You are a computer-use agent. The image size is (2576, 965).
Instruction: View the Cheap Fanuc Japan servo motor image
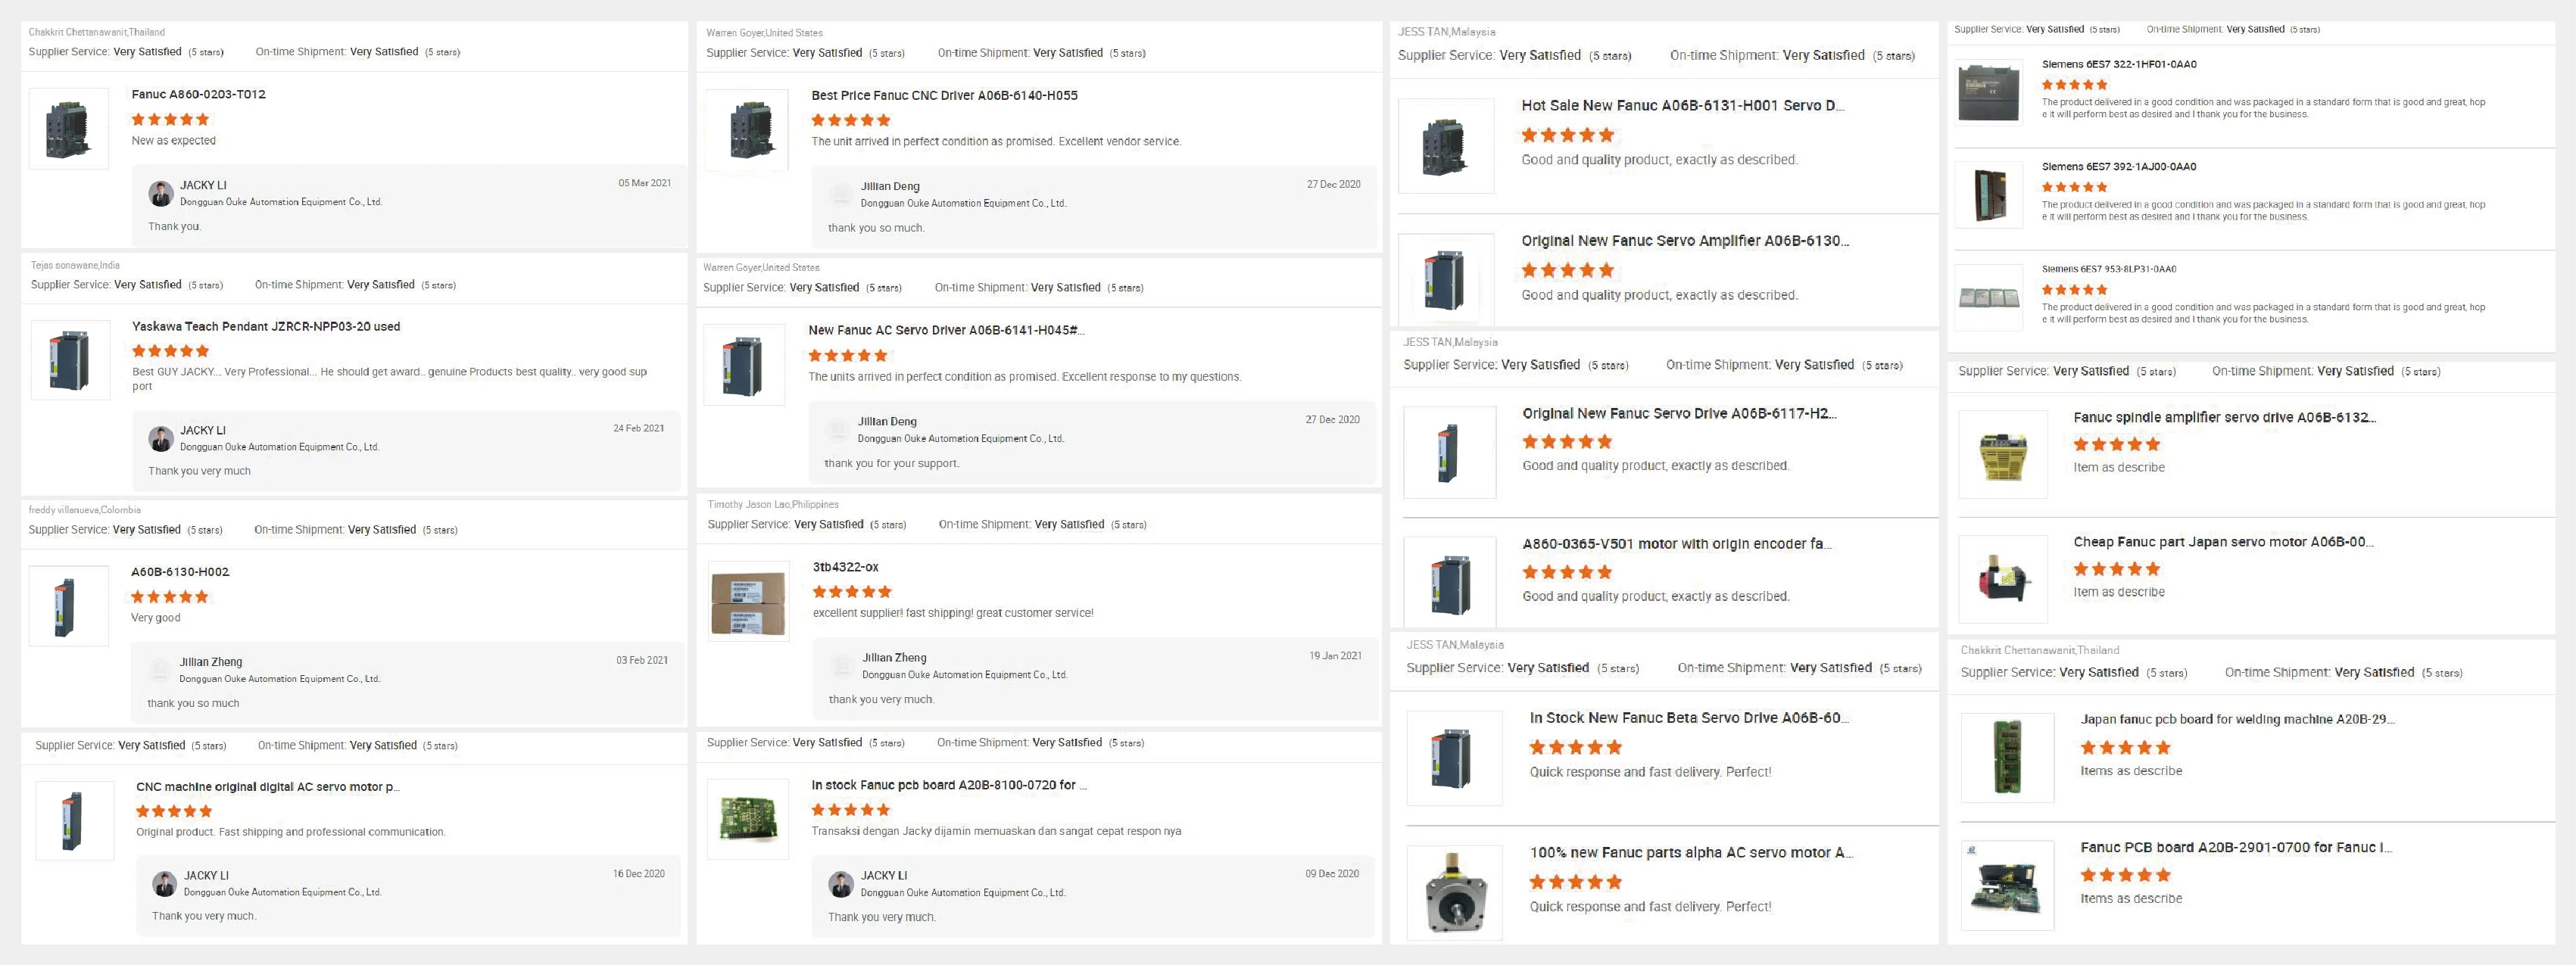tap(2003, 579)
